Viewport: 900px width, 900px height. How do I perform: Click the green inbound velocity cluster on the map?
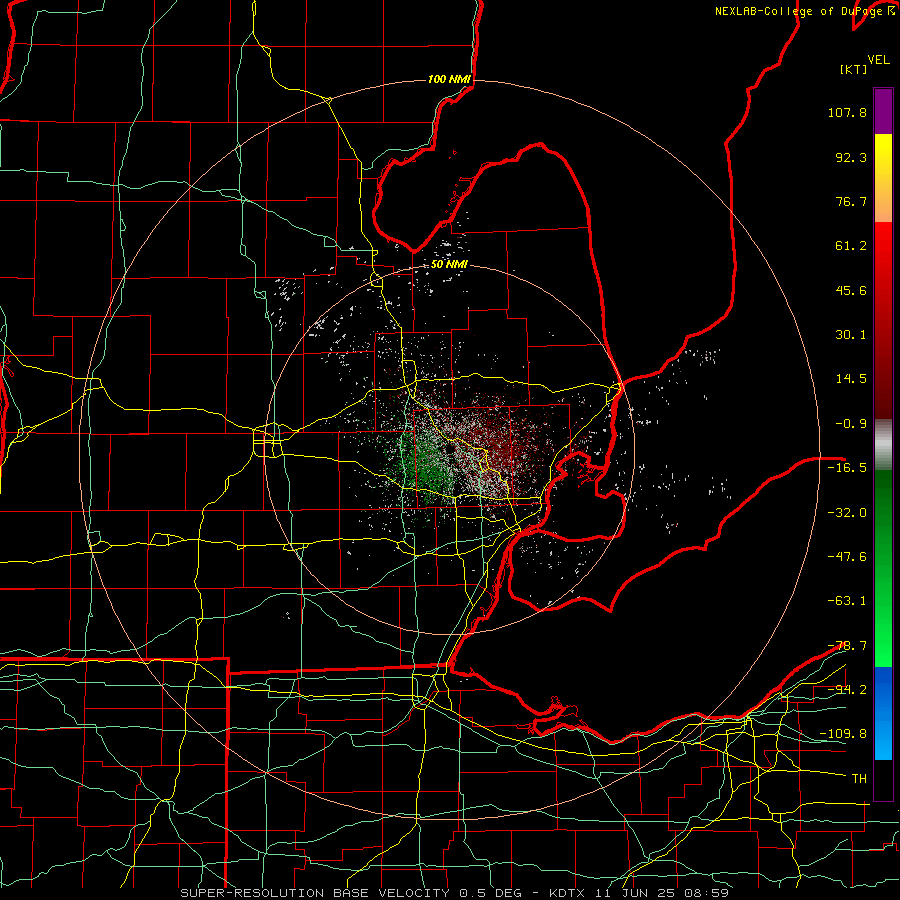[429, 470]
